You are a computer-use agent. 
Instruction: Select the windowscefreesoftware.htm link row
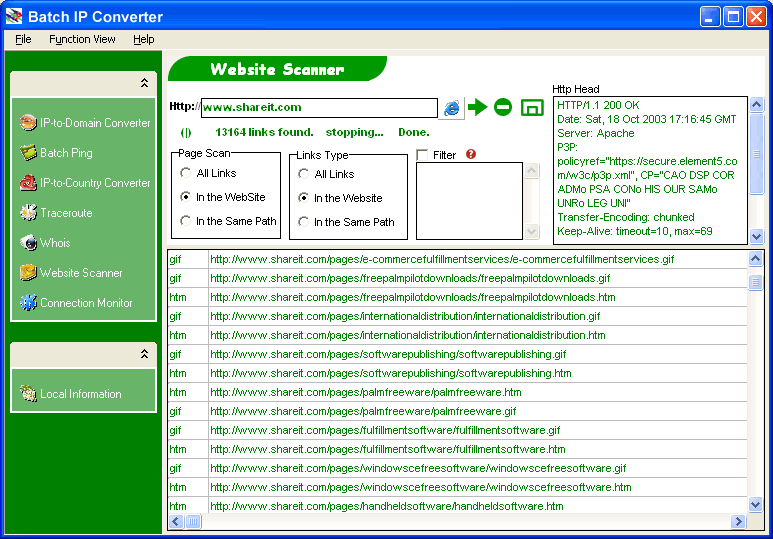tap(457, 487)
